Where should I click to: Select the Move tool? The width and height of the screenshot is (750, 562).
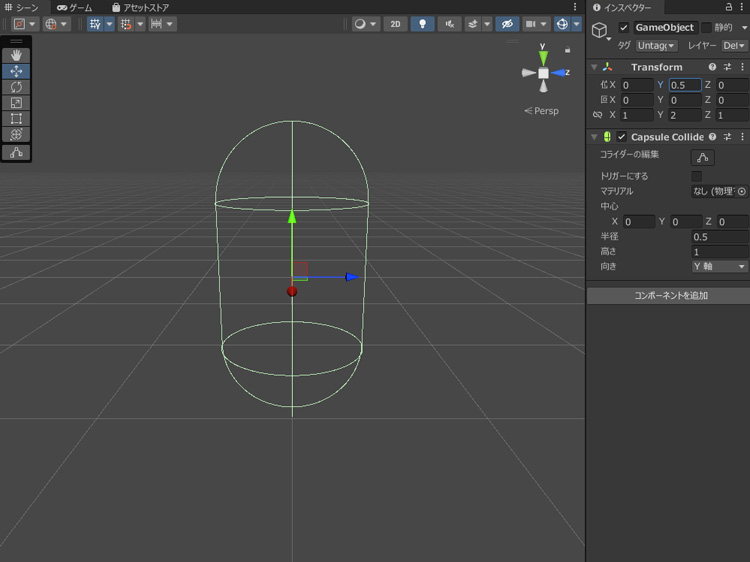[x=16, y=71]
